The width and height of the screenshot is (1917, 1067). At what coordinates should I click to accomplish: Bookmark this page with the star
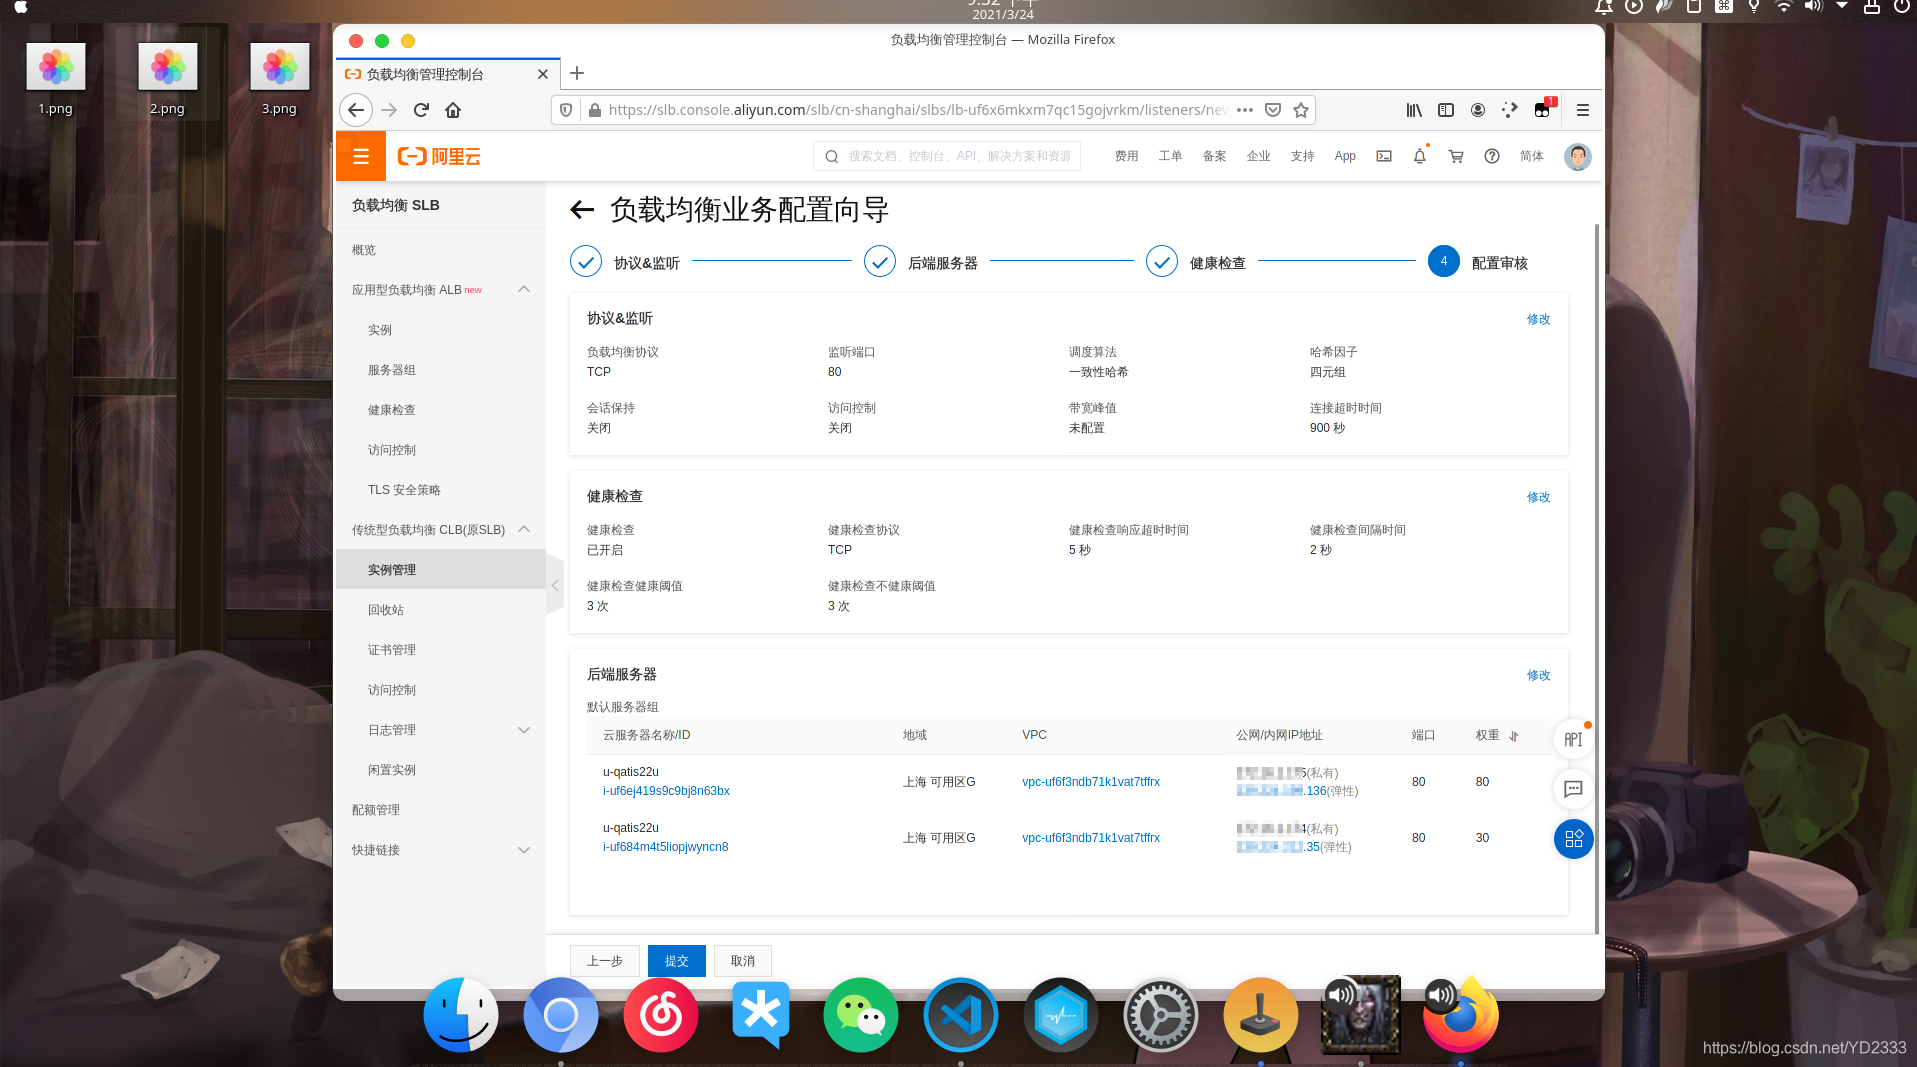(1300, 110)
